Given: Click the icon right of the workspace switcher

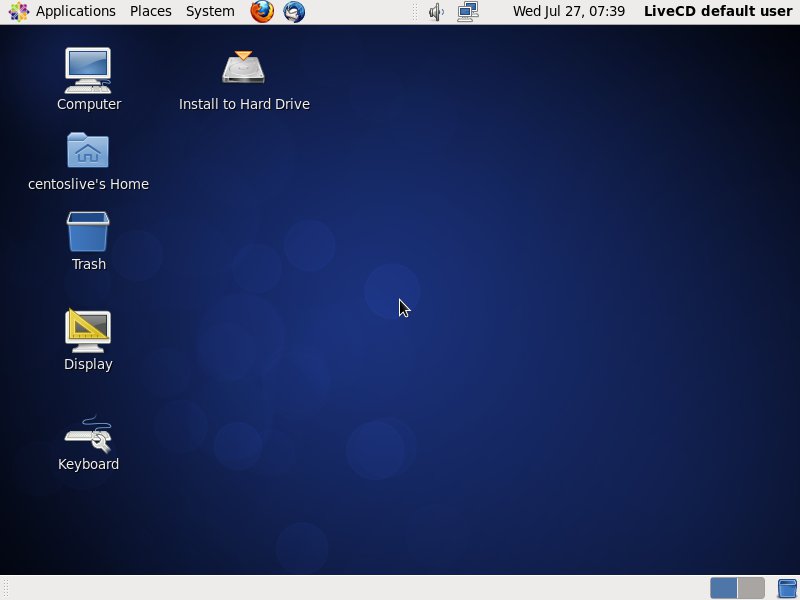Looking at the screenshot, I should tap(787, 588).
